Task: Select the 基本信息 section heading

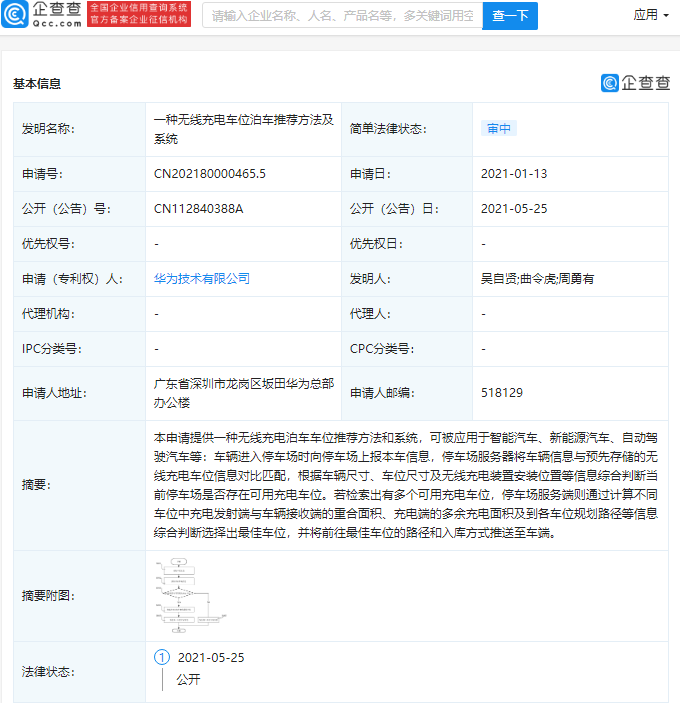Action: [37, 84]
